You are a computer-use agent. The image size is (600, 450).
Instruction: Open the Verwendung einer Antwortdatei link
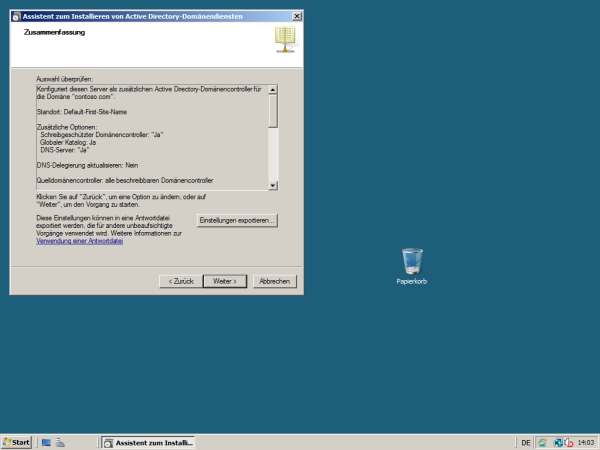point(80,241)
